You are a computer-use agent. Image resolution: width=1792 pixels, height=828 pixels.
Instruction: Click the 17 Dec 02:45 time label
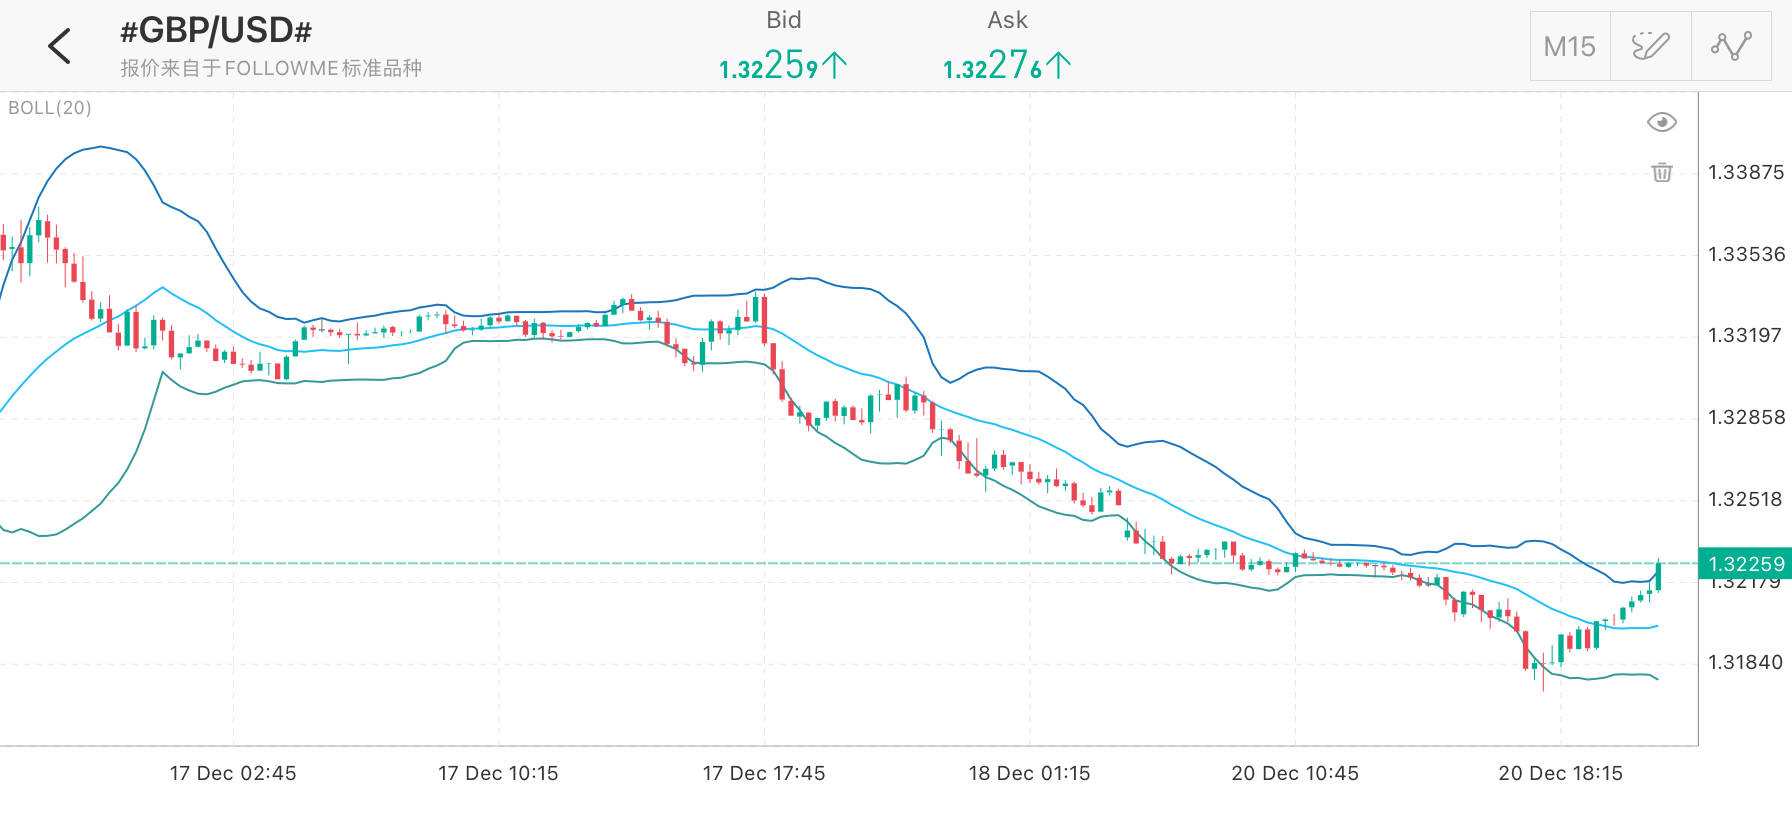point(233,773)
